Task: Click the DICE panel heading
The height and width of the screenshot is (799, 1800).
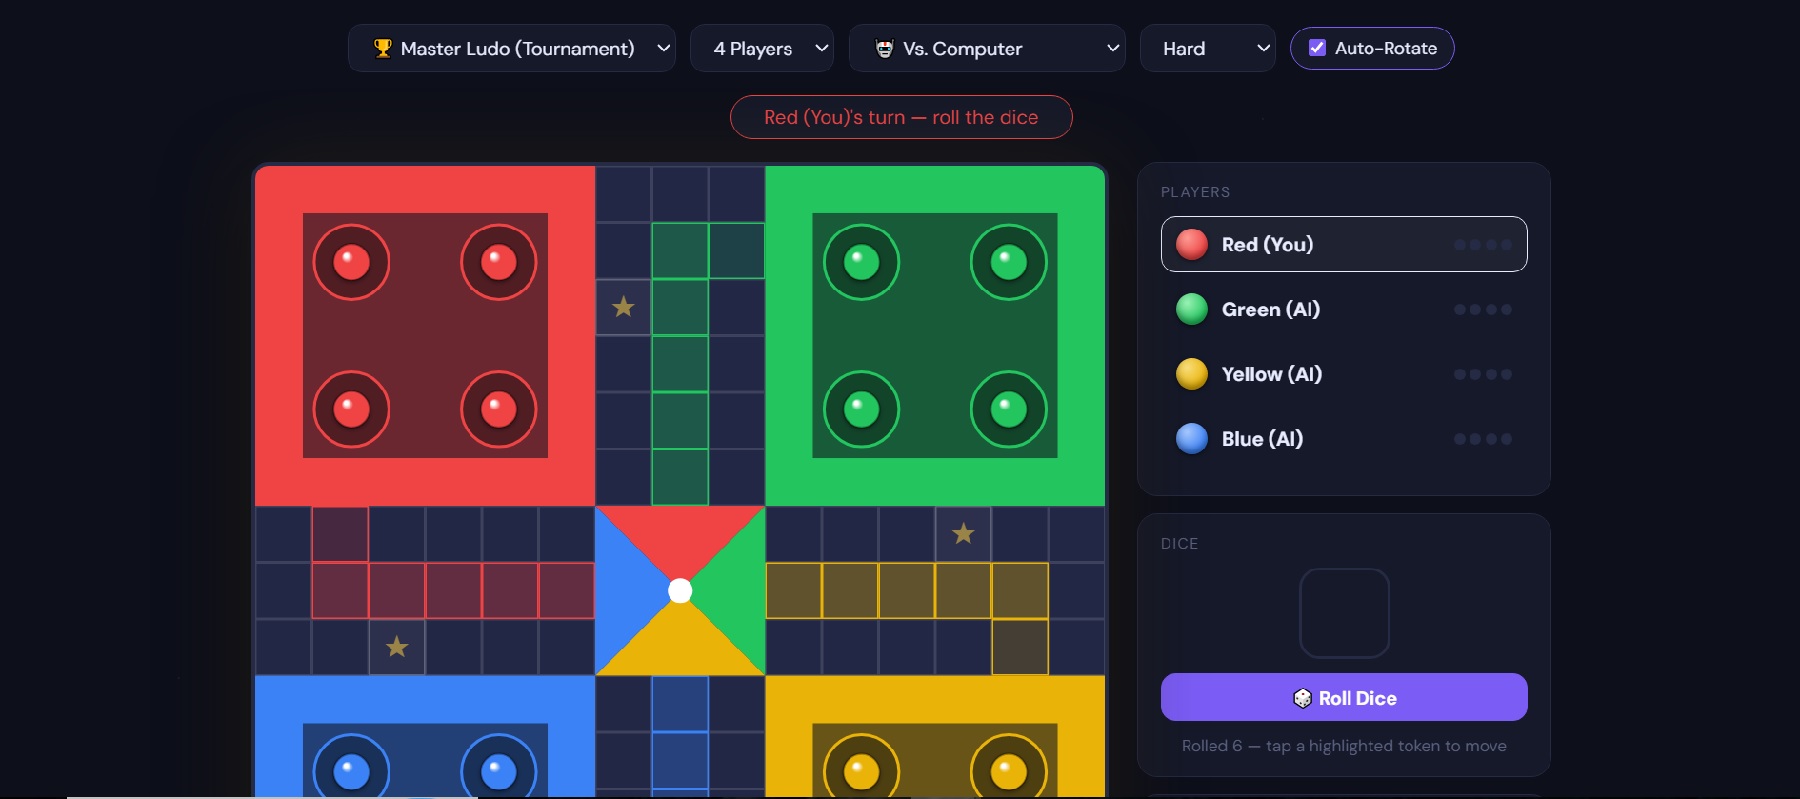Action: coord(1180,544)
